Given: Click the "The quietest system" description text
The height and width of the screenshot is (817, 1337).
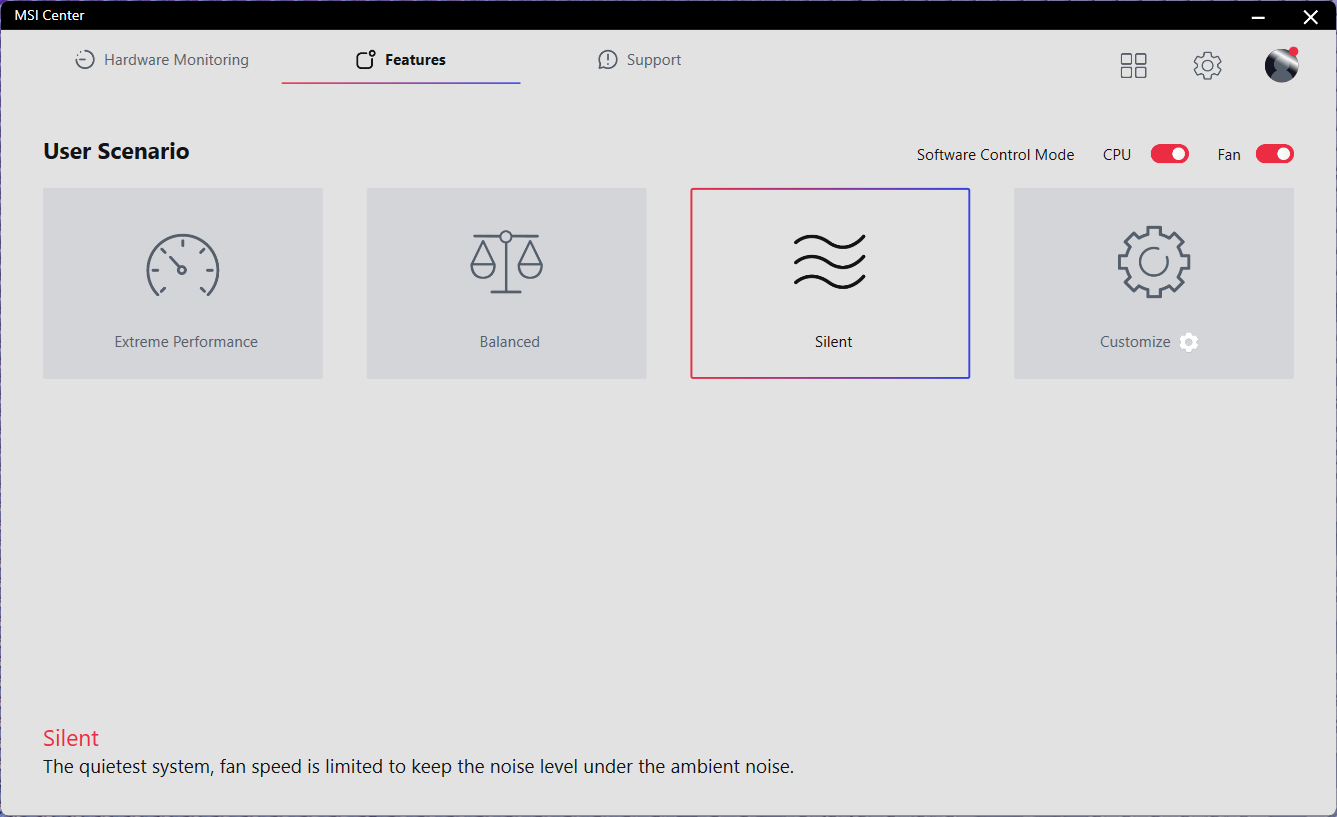Looking at the screenshot, I should pyautogui.click(x=419, y=768).
